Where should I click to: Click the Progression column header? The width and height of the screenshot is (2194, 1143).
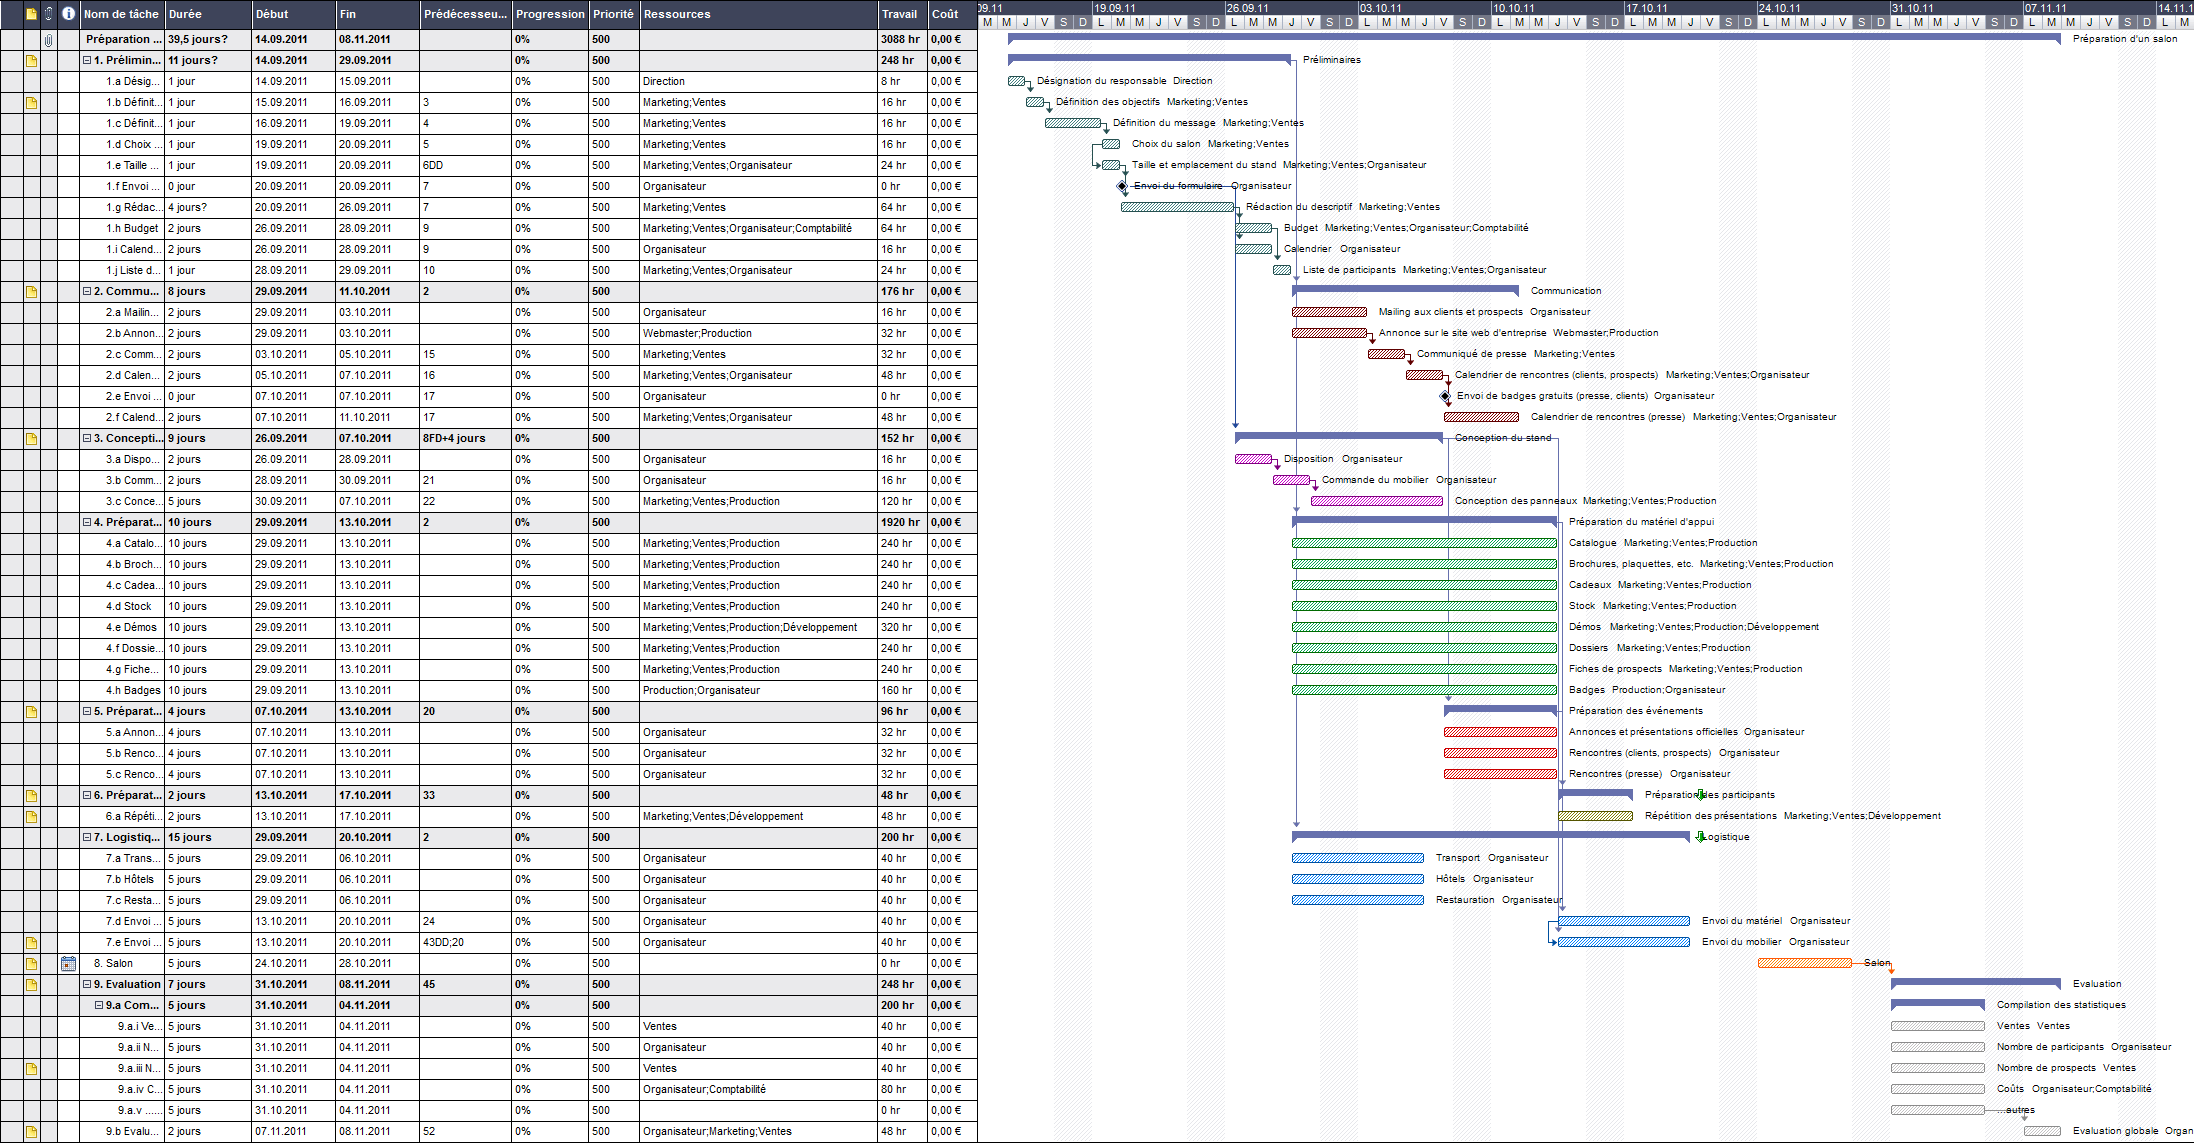(550, 14)
